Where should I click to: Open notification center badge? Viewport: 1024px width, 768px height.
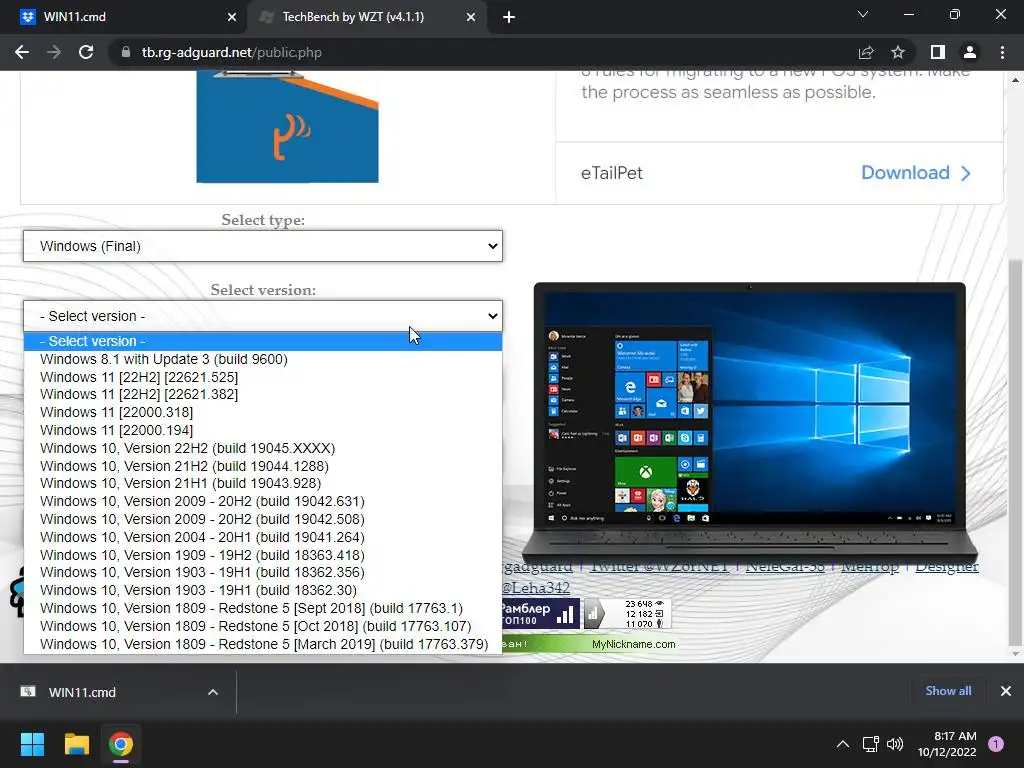tap(996, 744)
